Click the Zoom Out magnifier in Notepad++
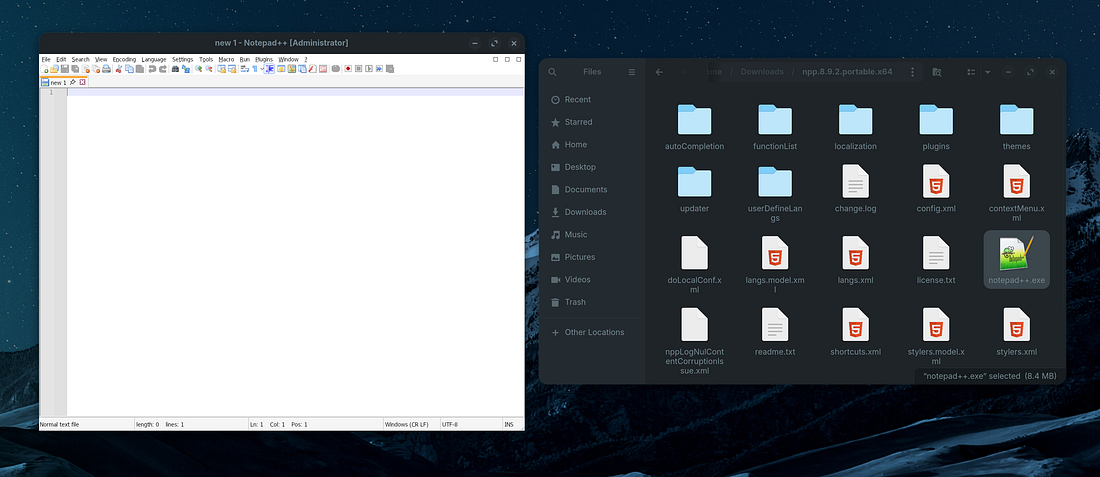Viewport: 1100px width, 477px height. point(209,69)
